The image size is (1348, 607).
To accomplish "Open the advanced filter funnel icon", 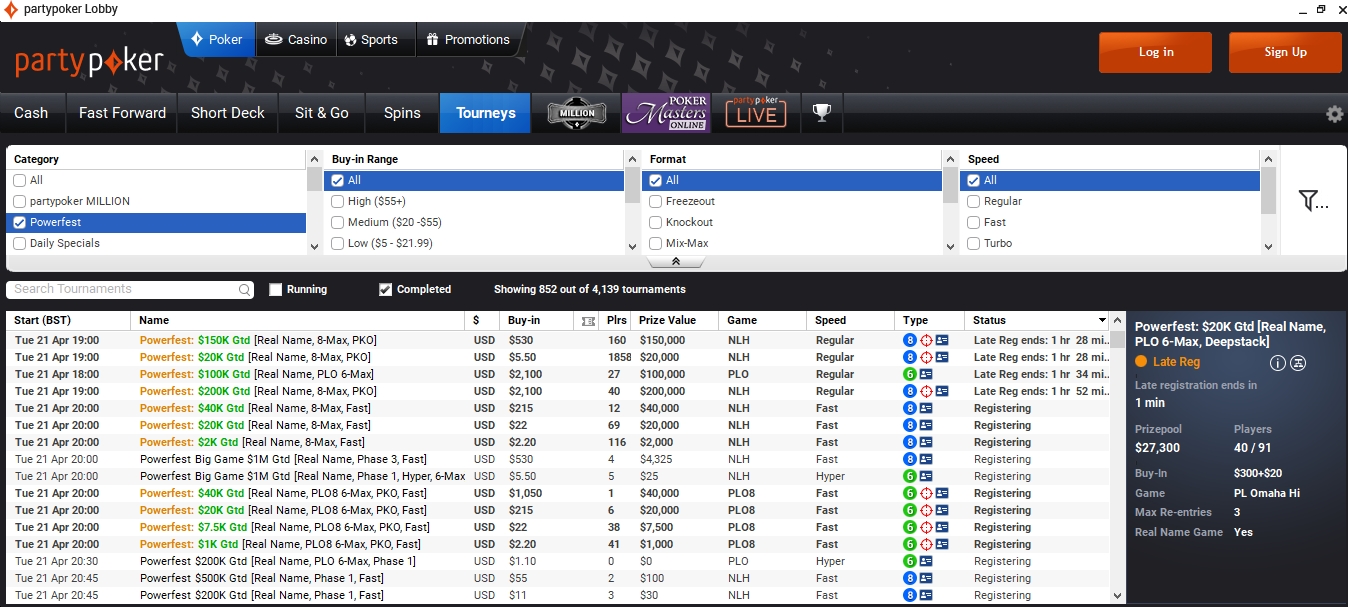I will pyautogui.click(x=1312, y=201).
